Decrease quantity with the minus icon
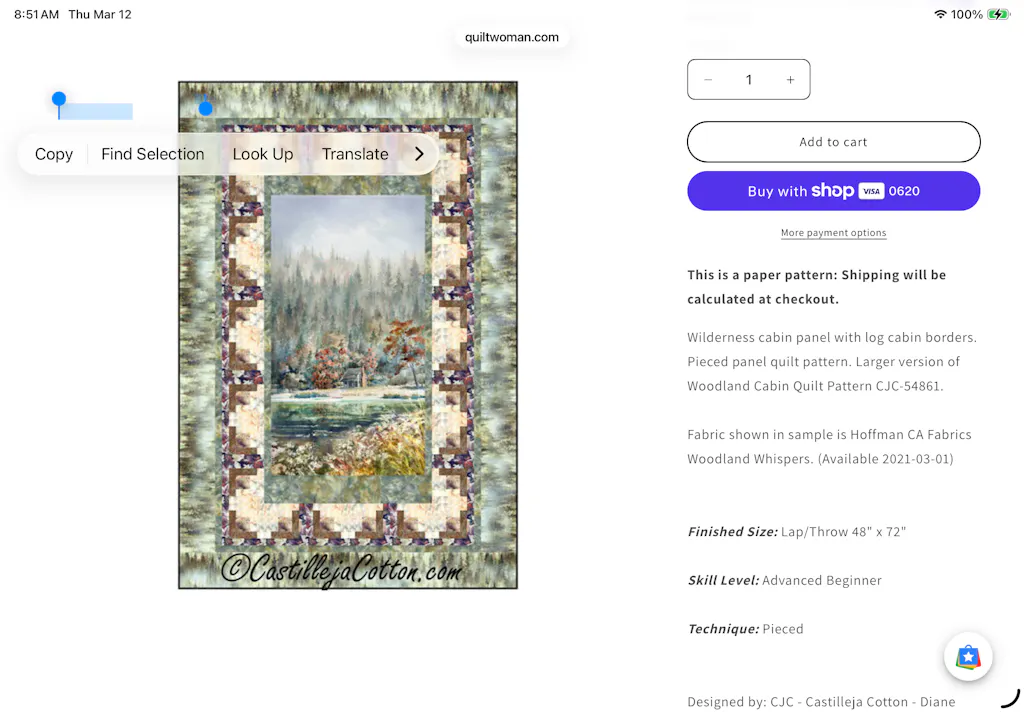This screenshot has width=1024, height=712. [x=708, y=80]
